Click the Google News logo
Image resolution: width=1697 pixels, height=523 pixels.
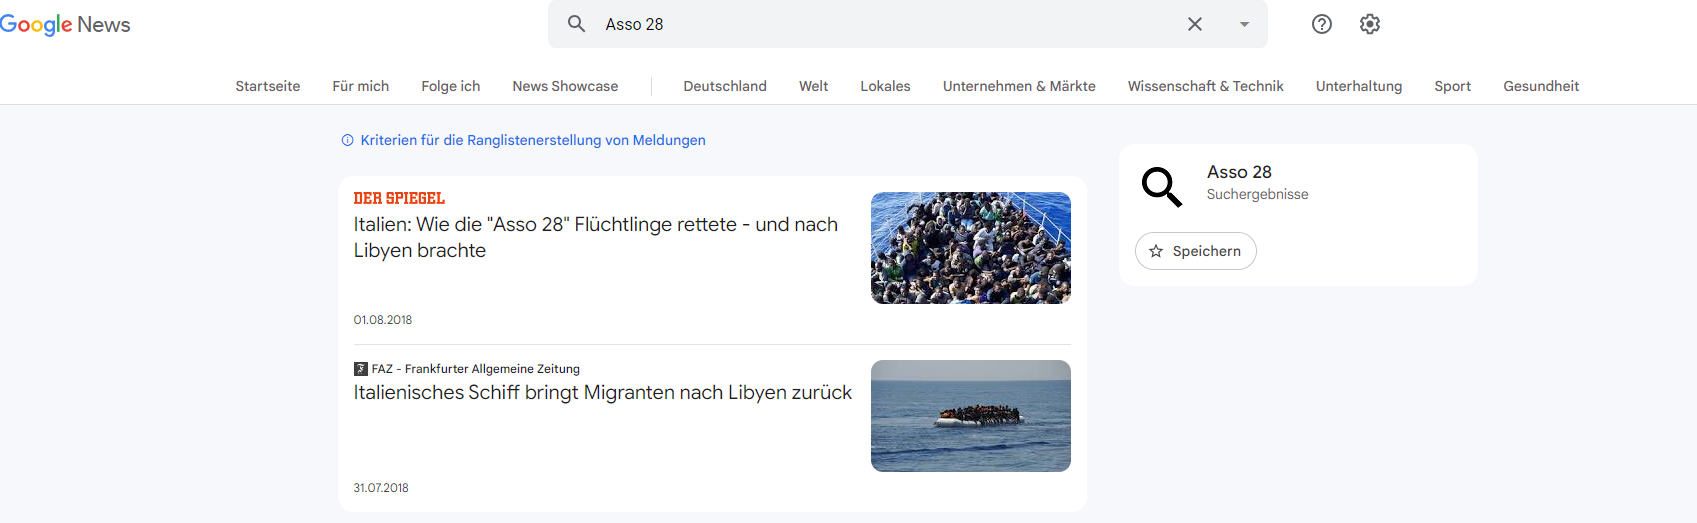[65, 24]
